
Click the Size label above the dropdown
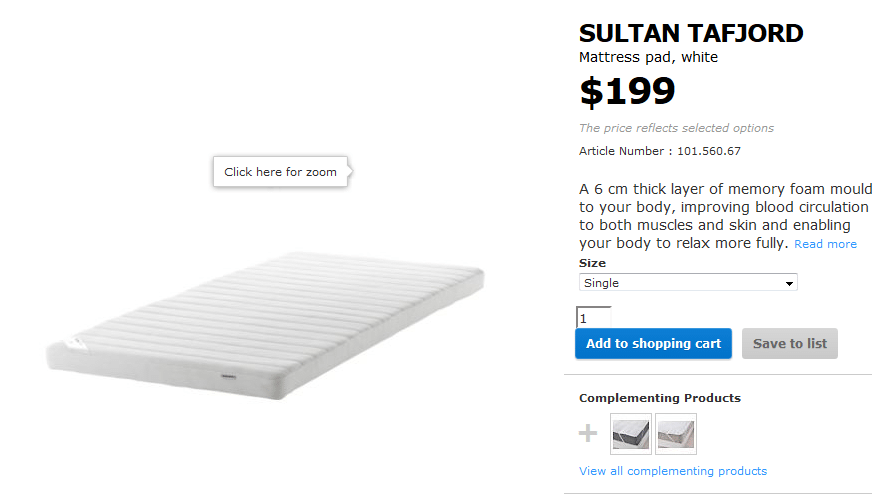592,263
